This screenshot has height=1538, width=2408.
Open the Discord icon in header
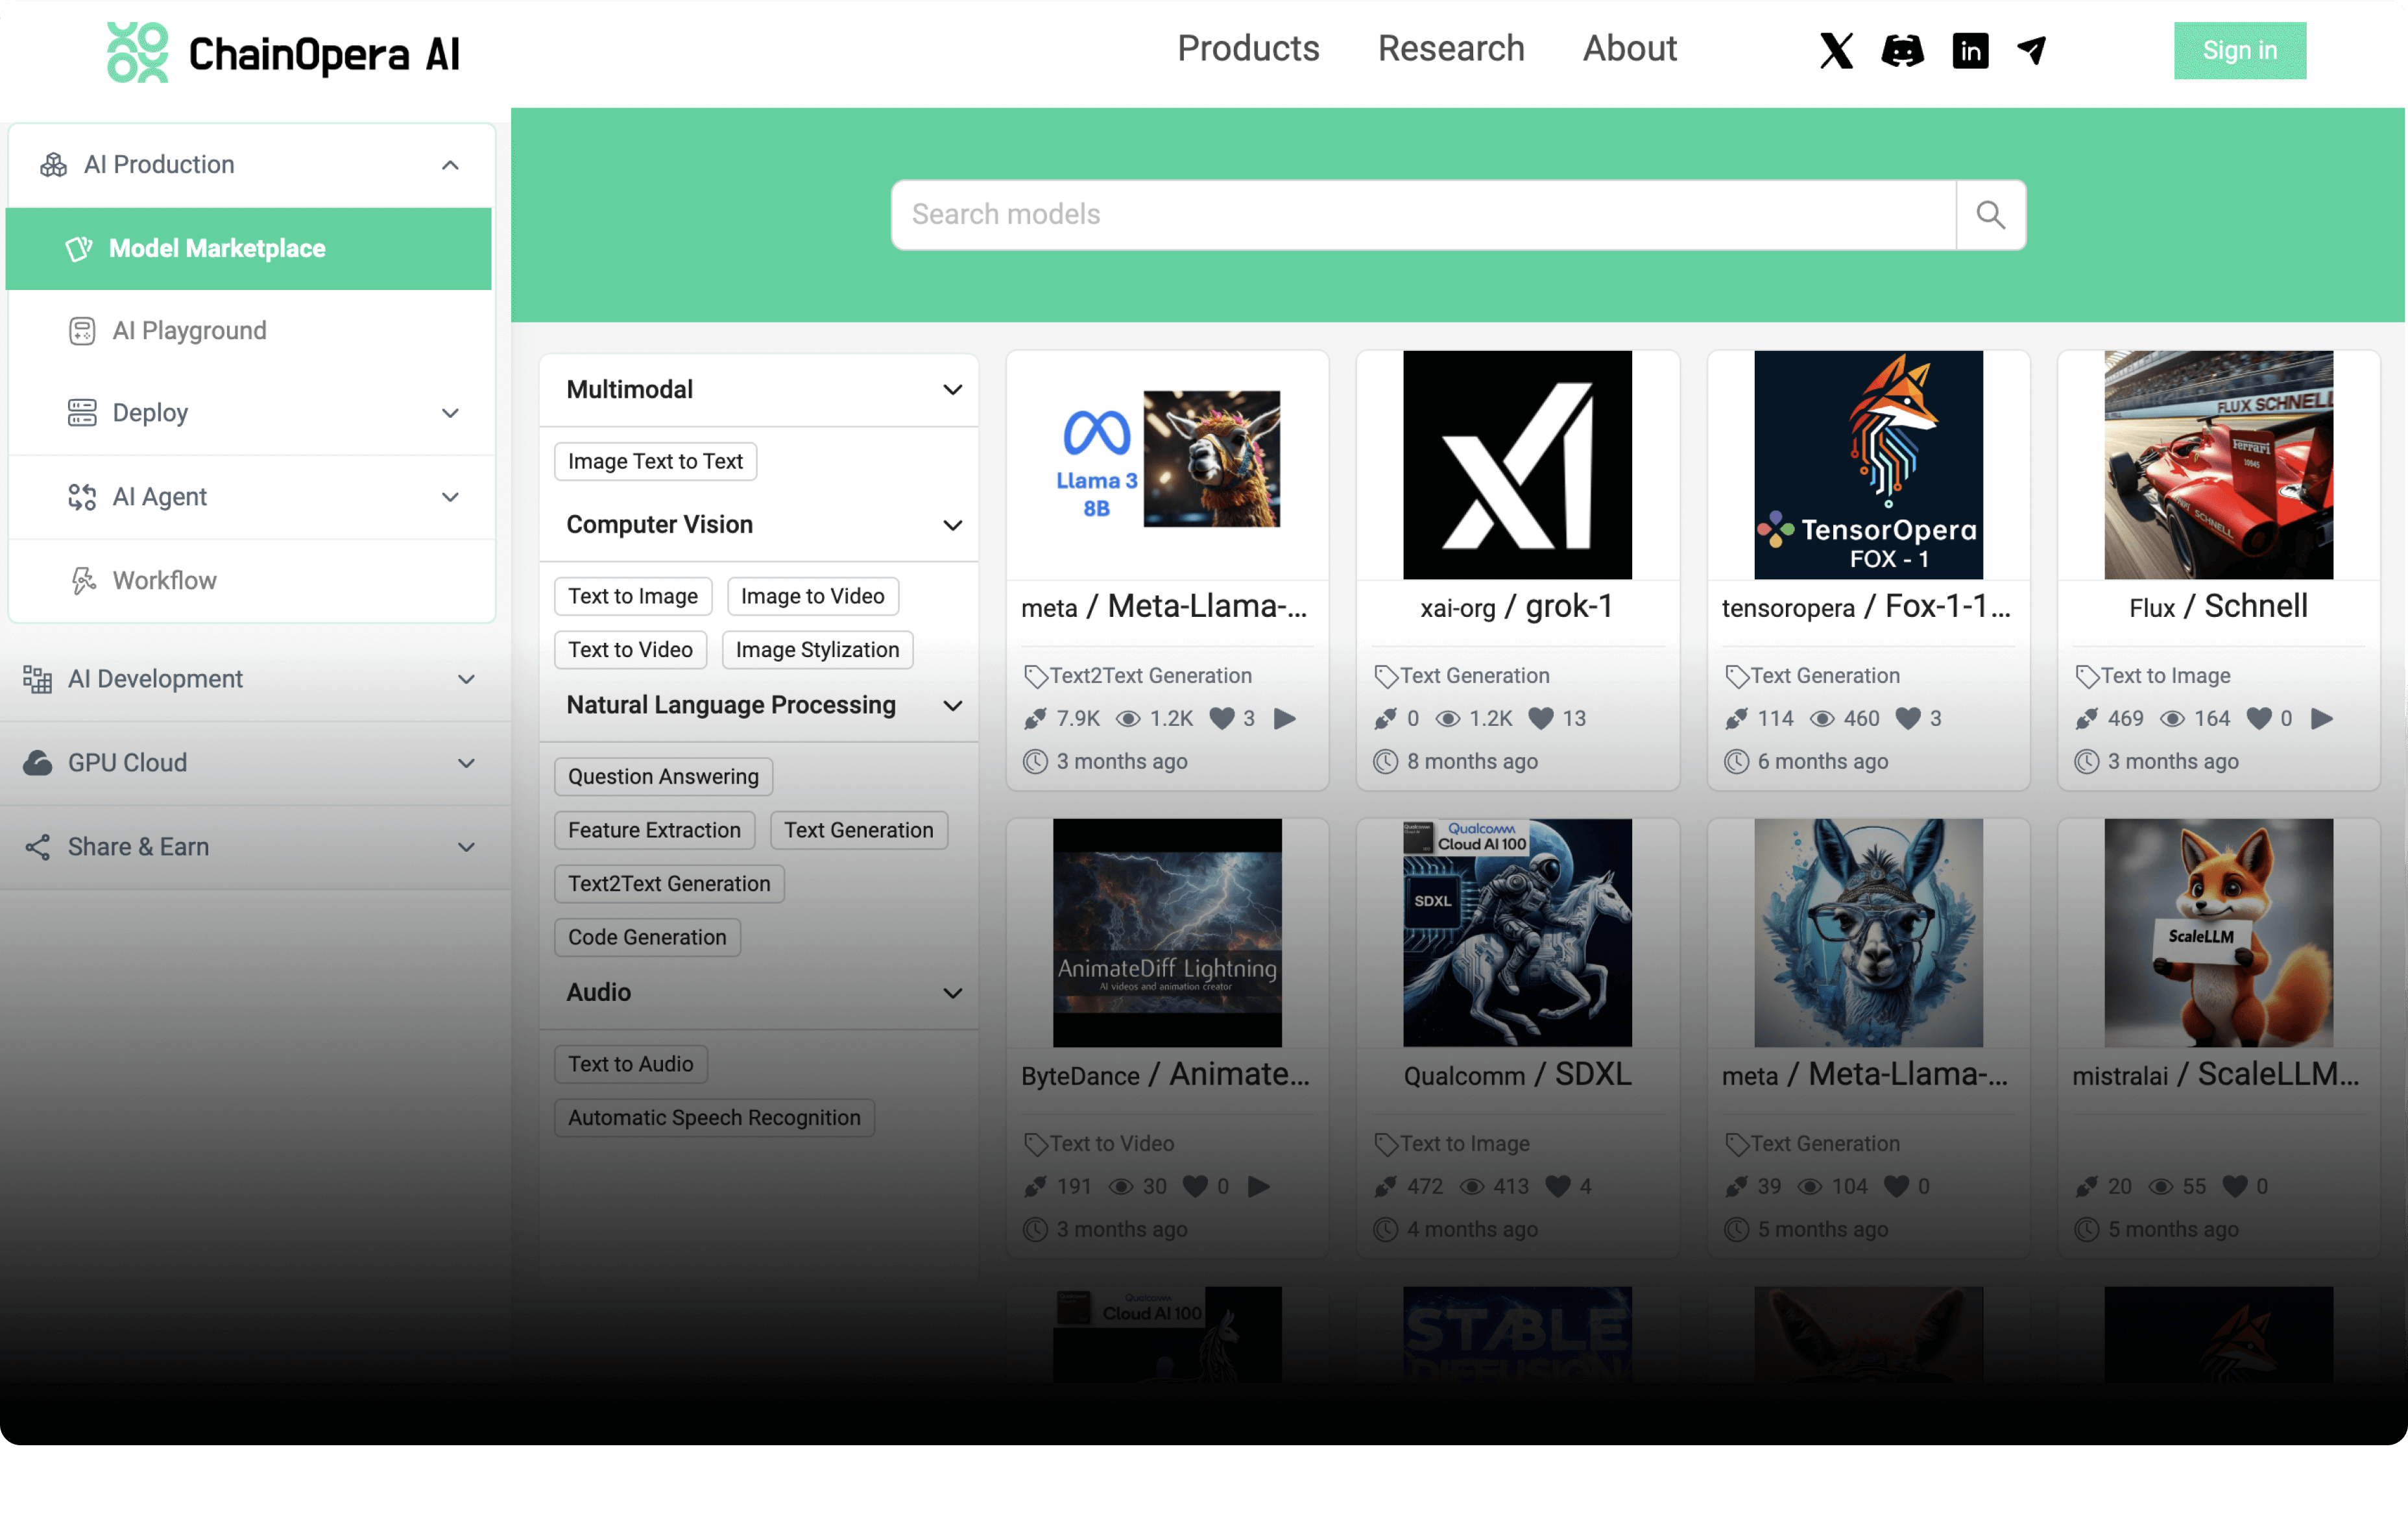pos(1902,50)
